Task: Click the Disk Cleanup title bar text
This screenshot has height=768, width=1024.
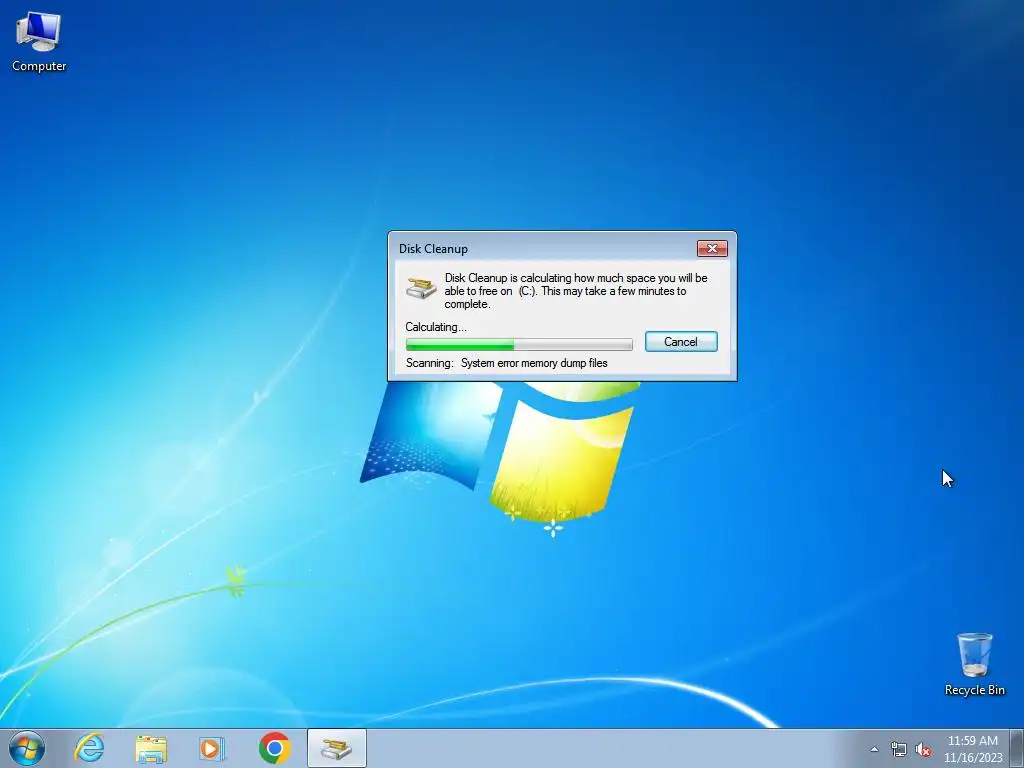Action: (433, 249)
